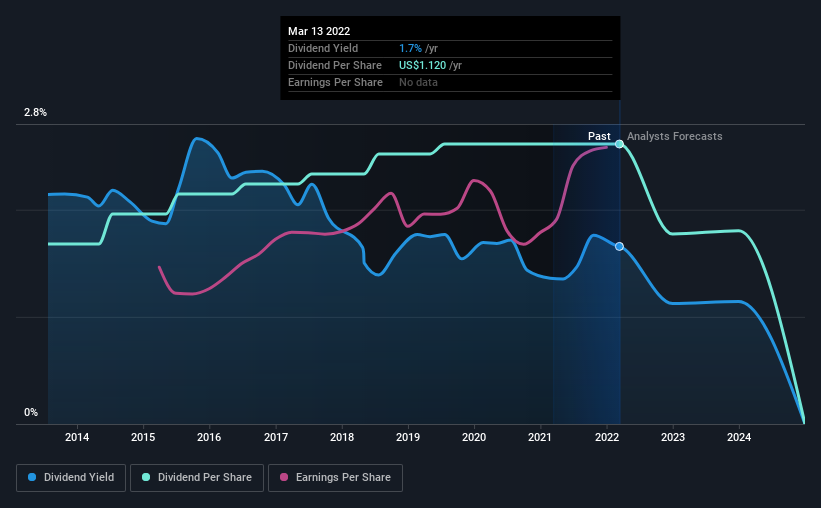This screenshot has height=508, width=821.
Task: Click the US$1.120 dividend per share value
Action: [423, 65]
